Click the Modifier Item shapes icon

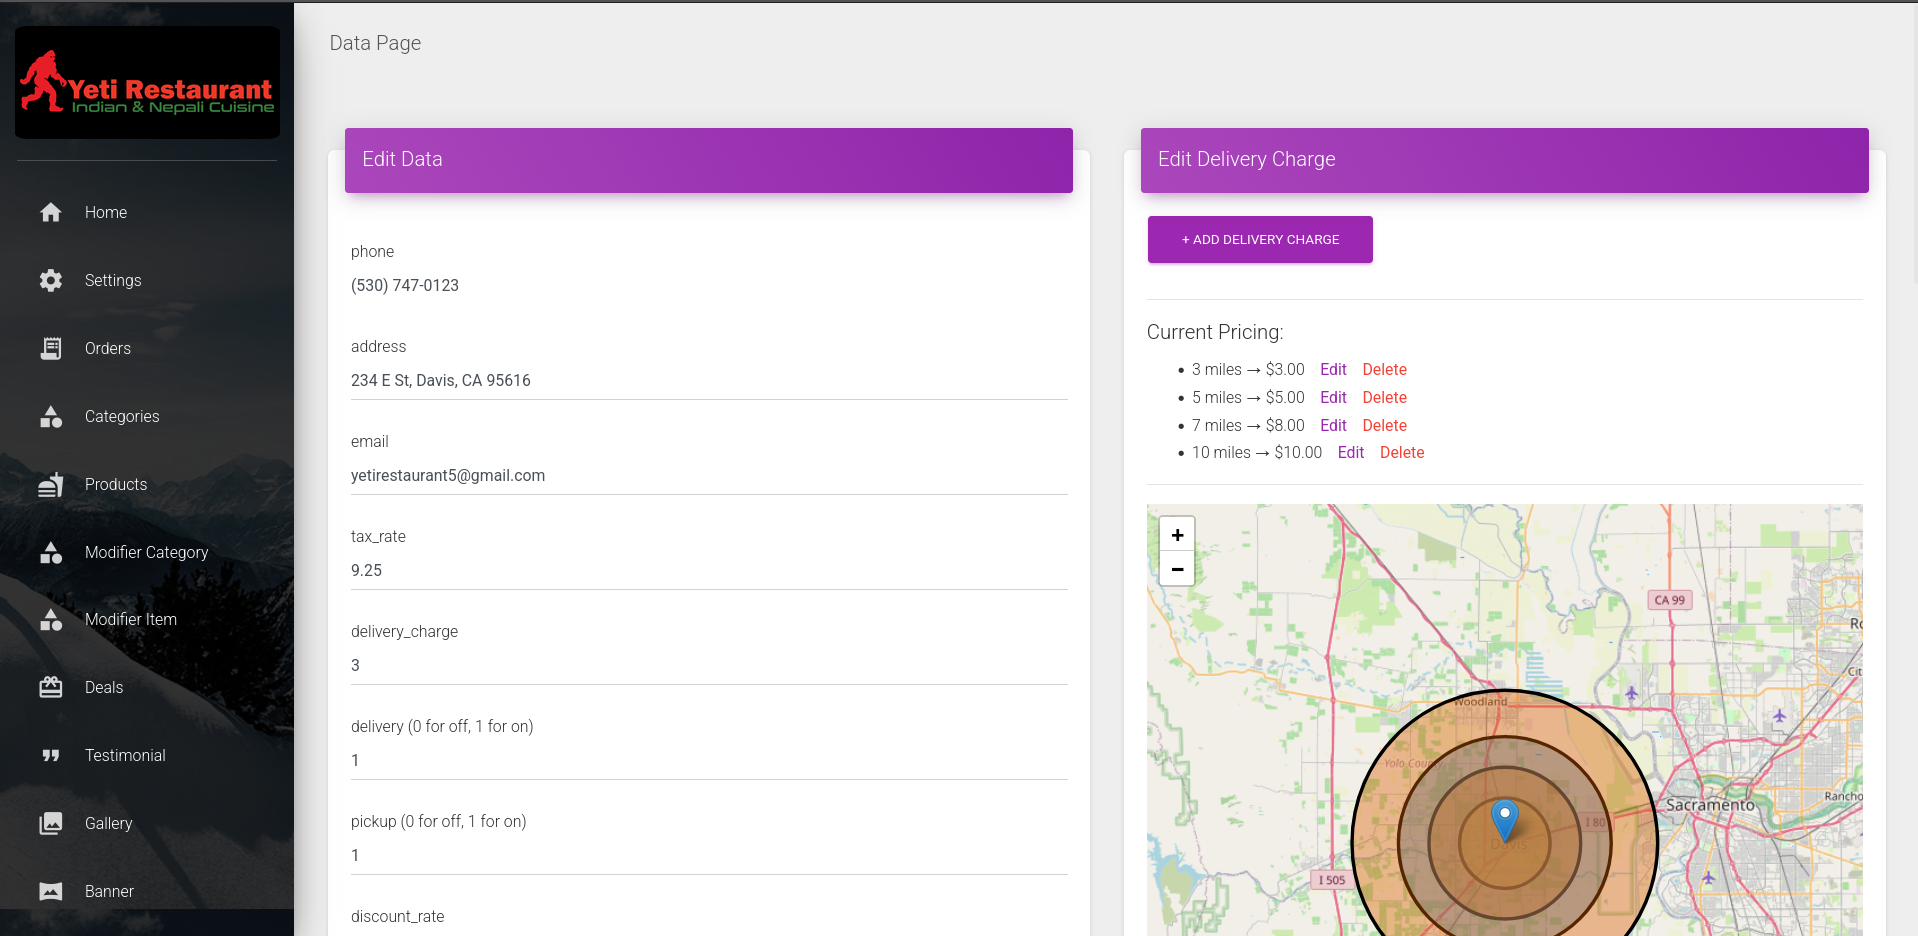pos(51,620)
